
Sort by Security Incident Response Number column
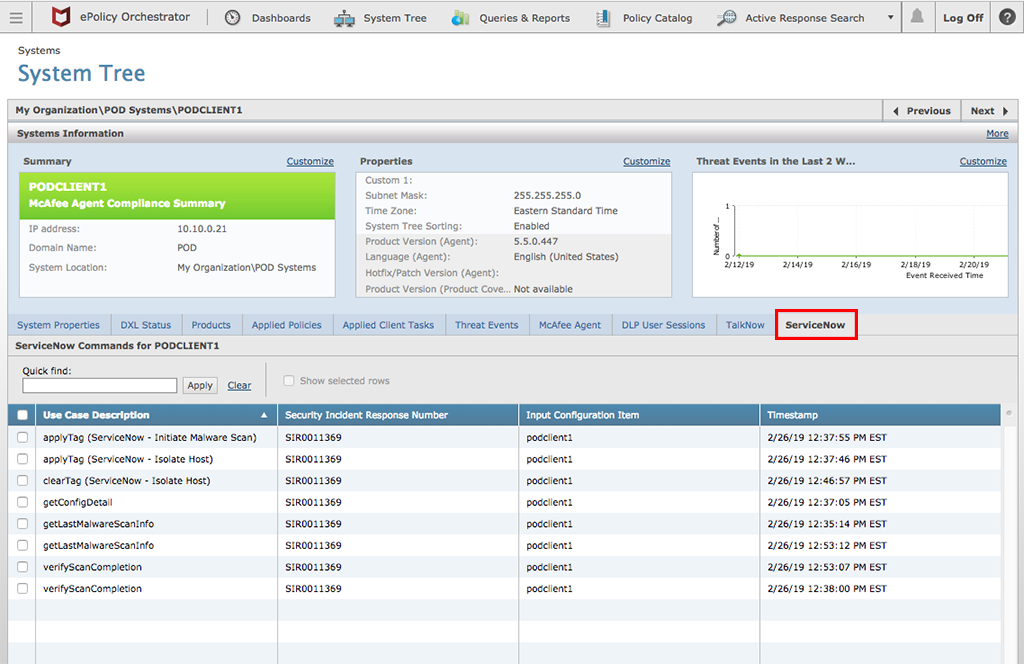coord(398,415)
